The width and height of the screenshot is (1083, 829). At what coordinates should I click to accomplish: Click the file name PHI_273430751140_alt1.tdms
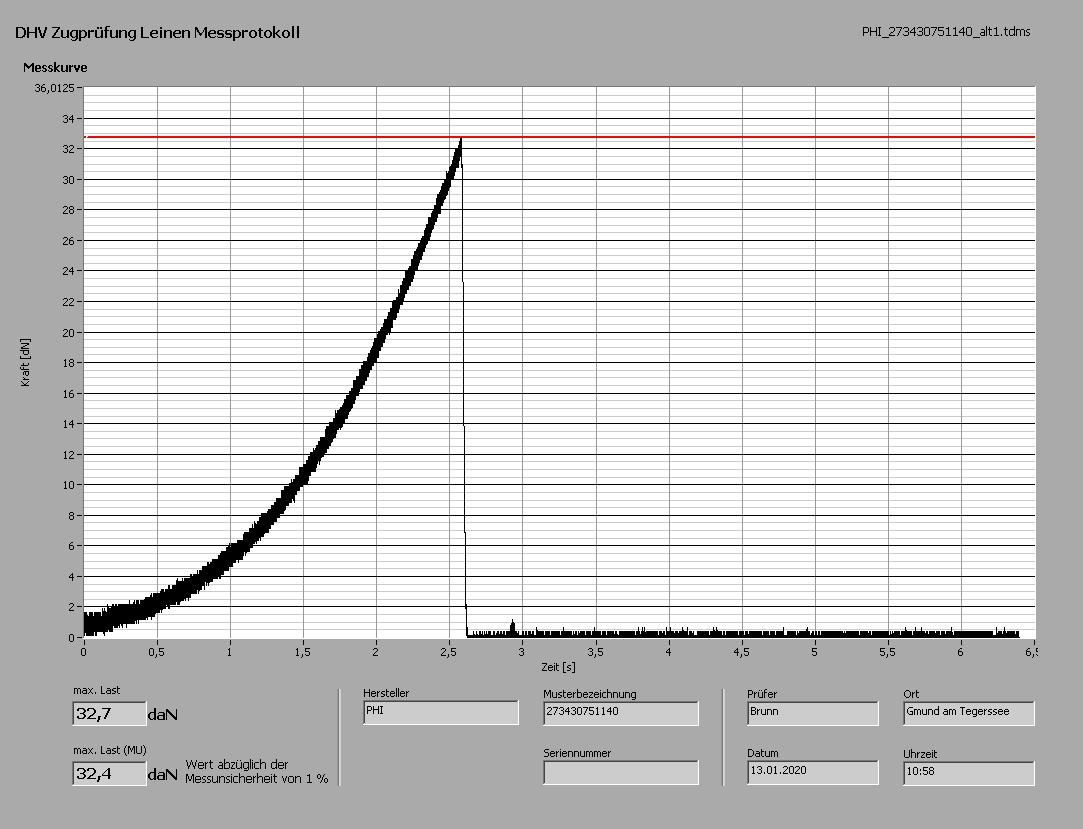coord(945,32)
